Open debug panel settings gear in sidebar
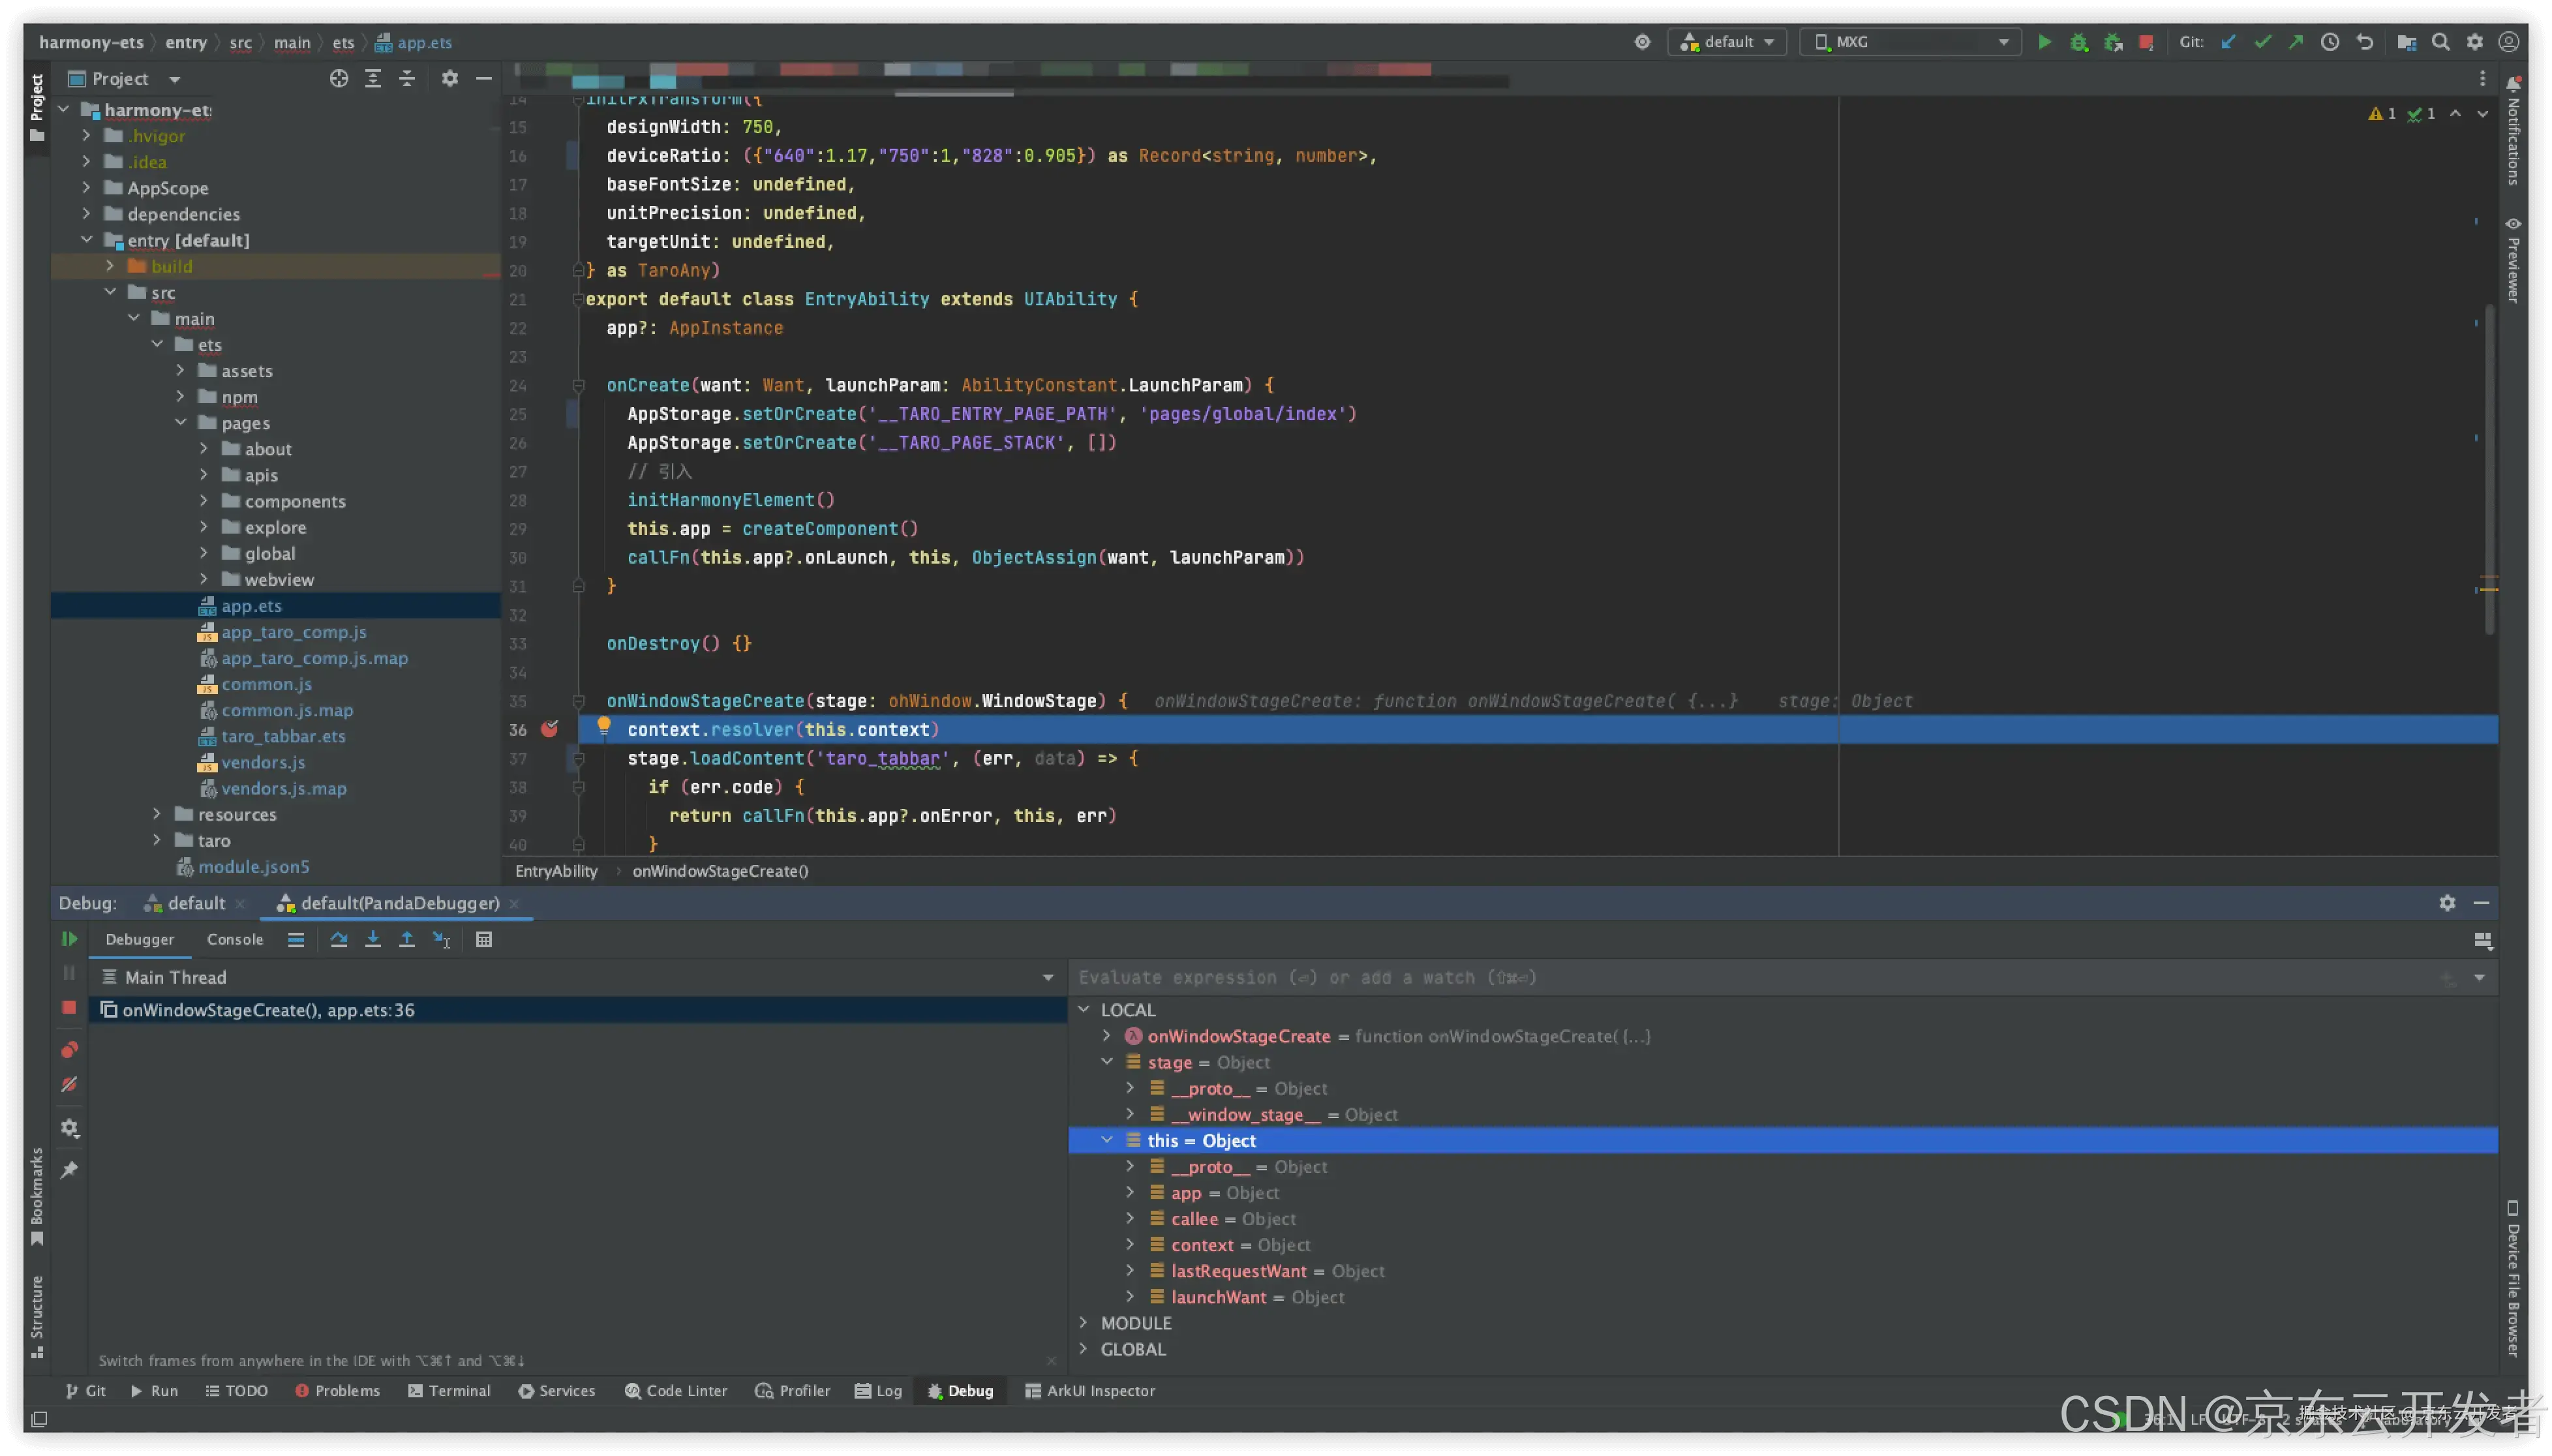This screenshot has height=1456, width=2552. click(x=69, y=1128)
